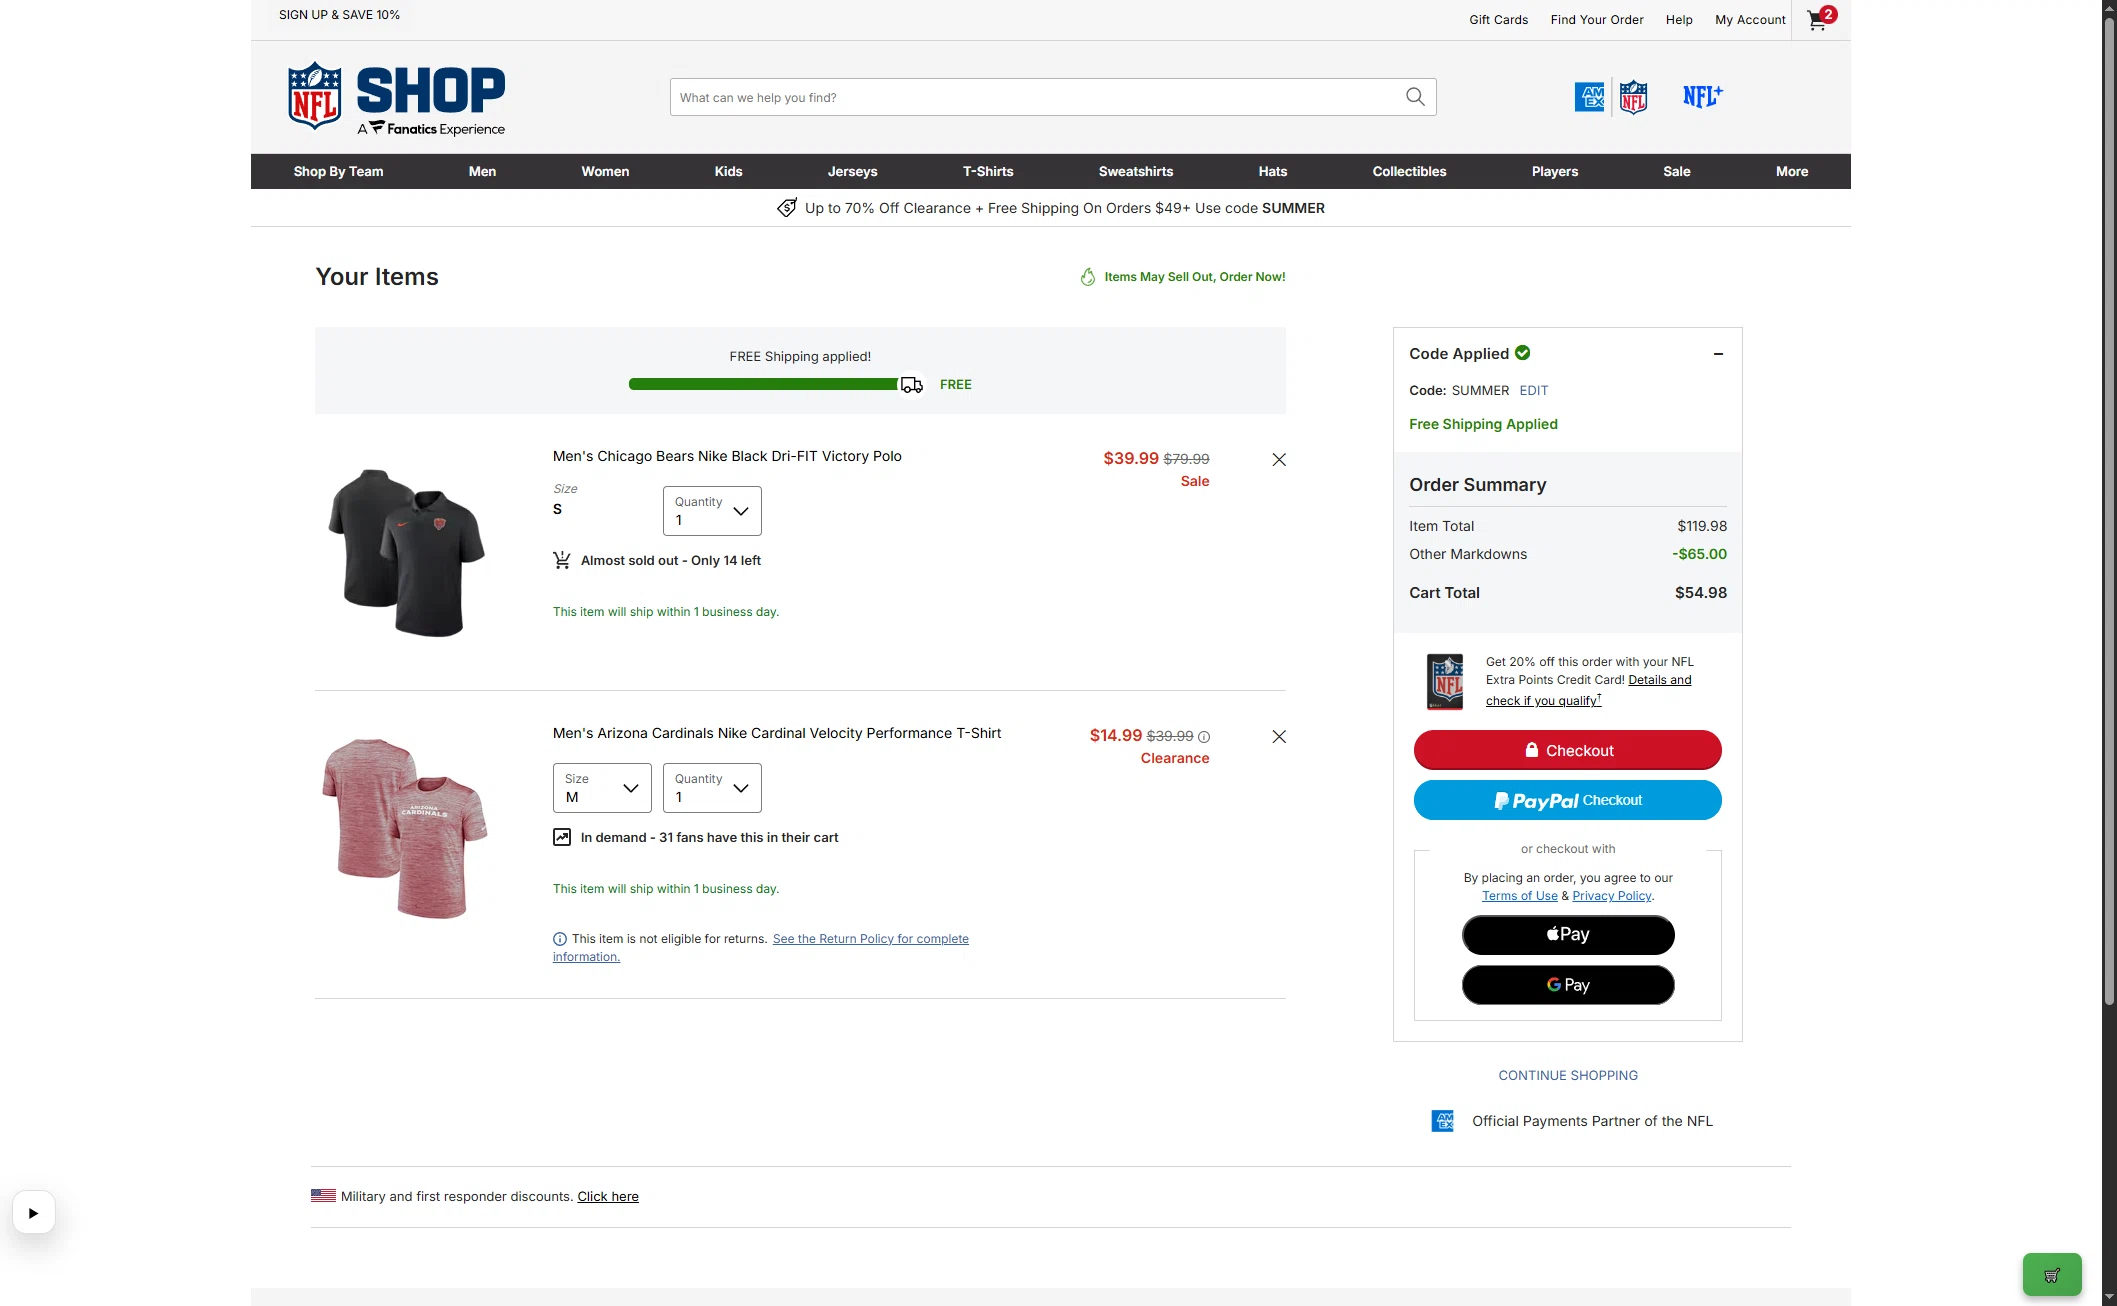
Task: Open the Jerseys menu
Action: coord(852,171)
